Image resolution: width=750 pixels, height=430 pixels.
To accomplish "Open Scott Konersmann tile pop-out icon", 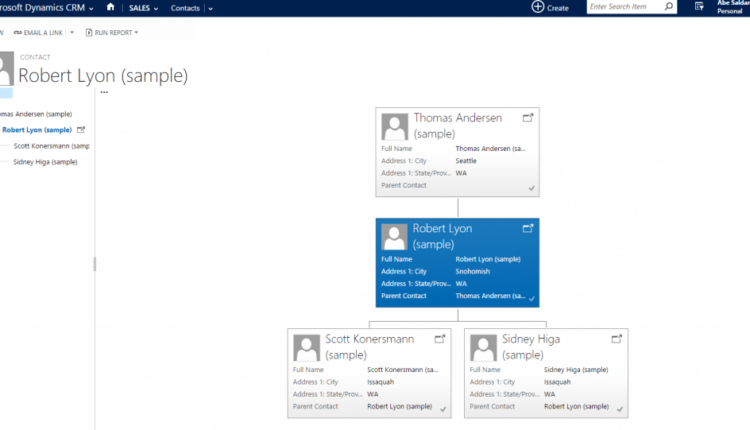I will (x=439, y=339).
